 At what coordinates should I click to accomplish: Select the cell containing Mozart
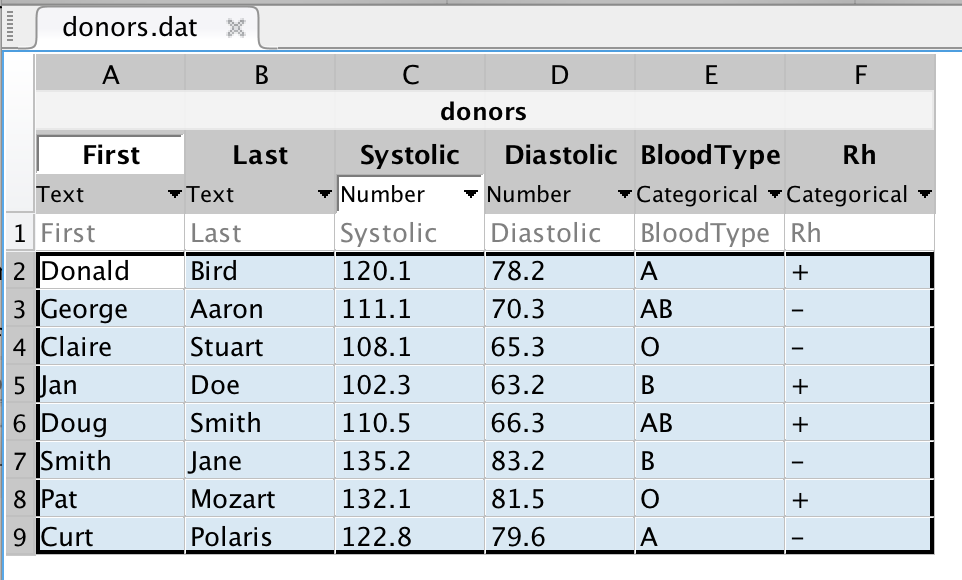[258, 498]
